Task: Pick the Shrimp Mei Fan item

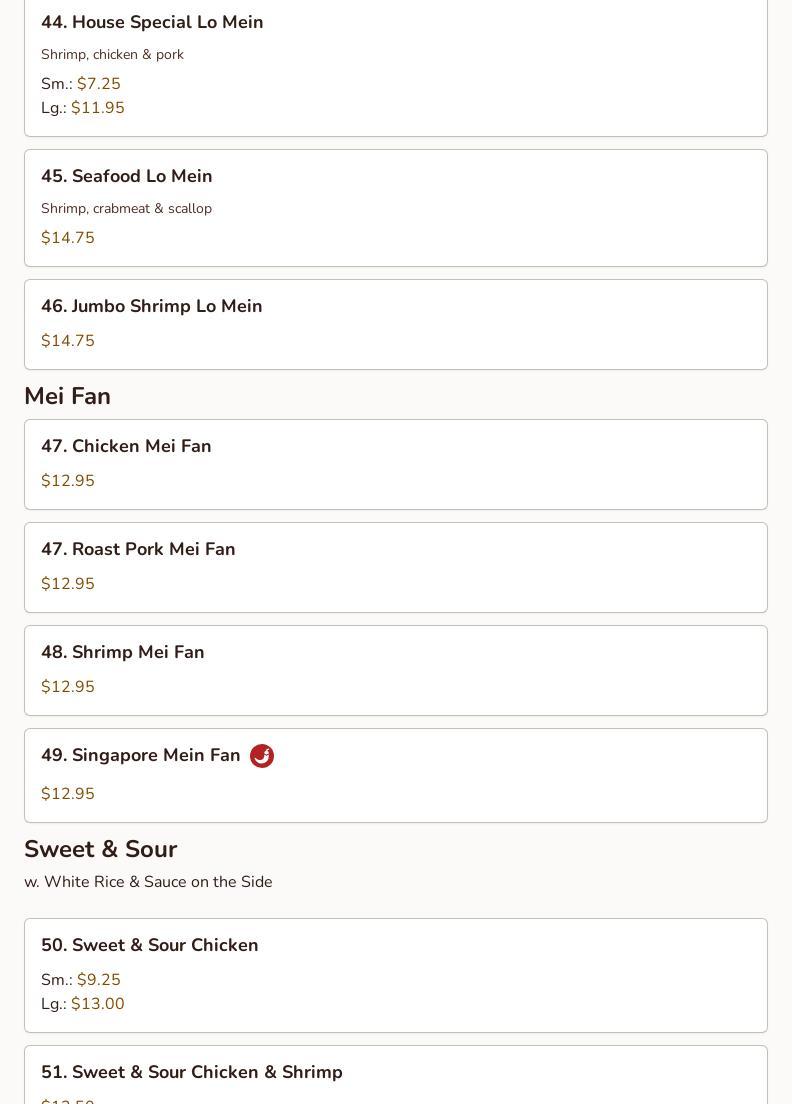Action: click(396, 670)
